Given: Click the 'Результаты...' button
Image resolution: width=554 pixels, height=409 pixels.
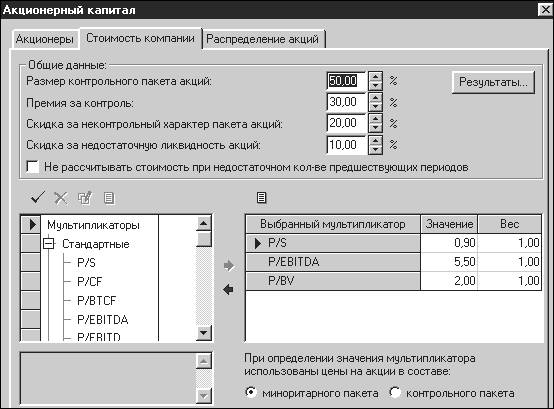Looking at the screenshot, I should tap(493, 82).
